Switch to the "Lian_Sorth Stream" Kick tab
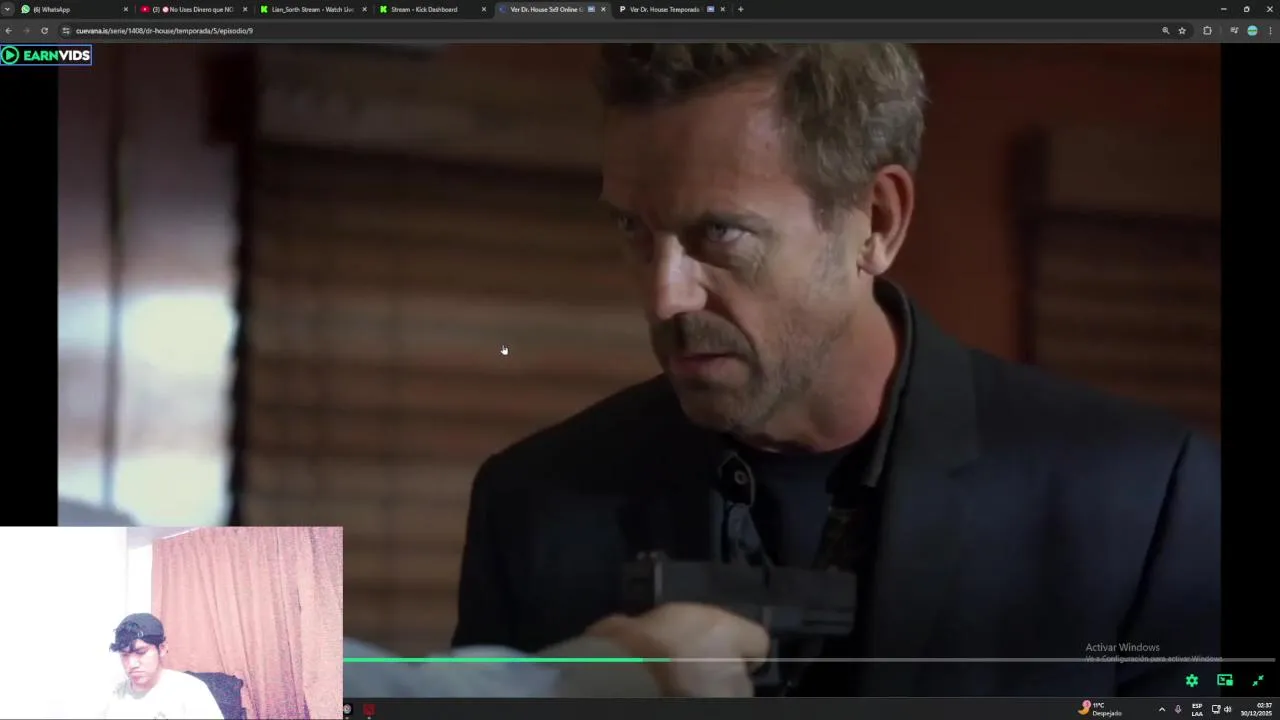 (x=312, y=9)
